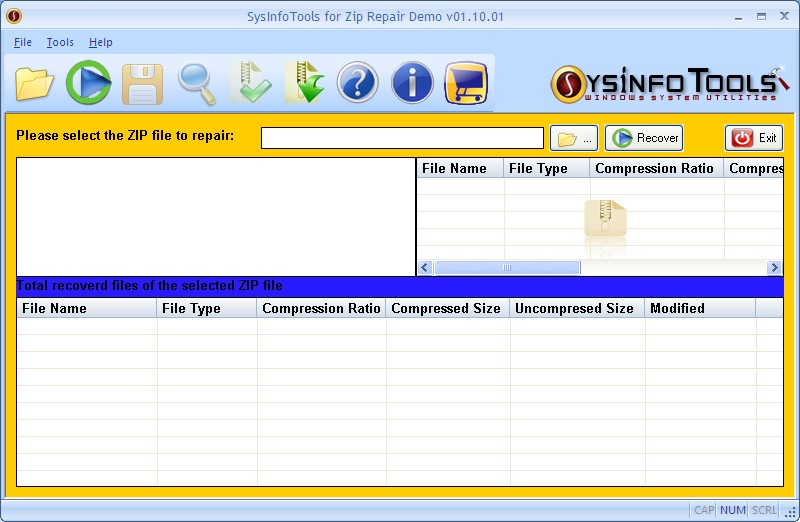Click the browse folder button beside path field

click(574, 138)
